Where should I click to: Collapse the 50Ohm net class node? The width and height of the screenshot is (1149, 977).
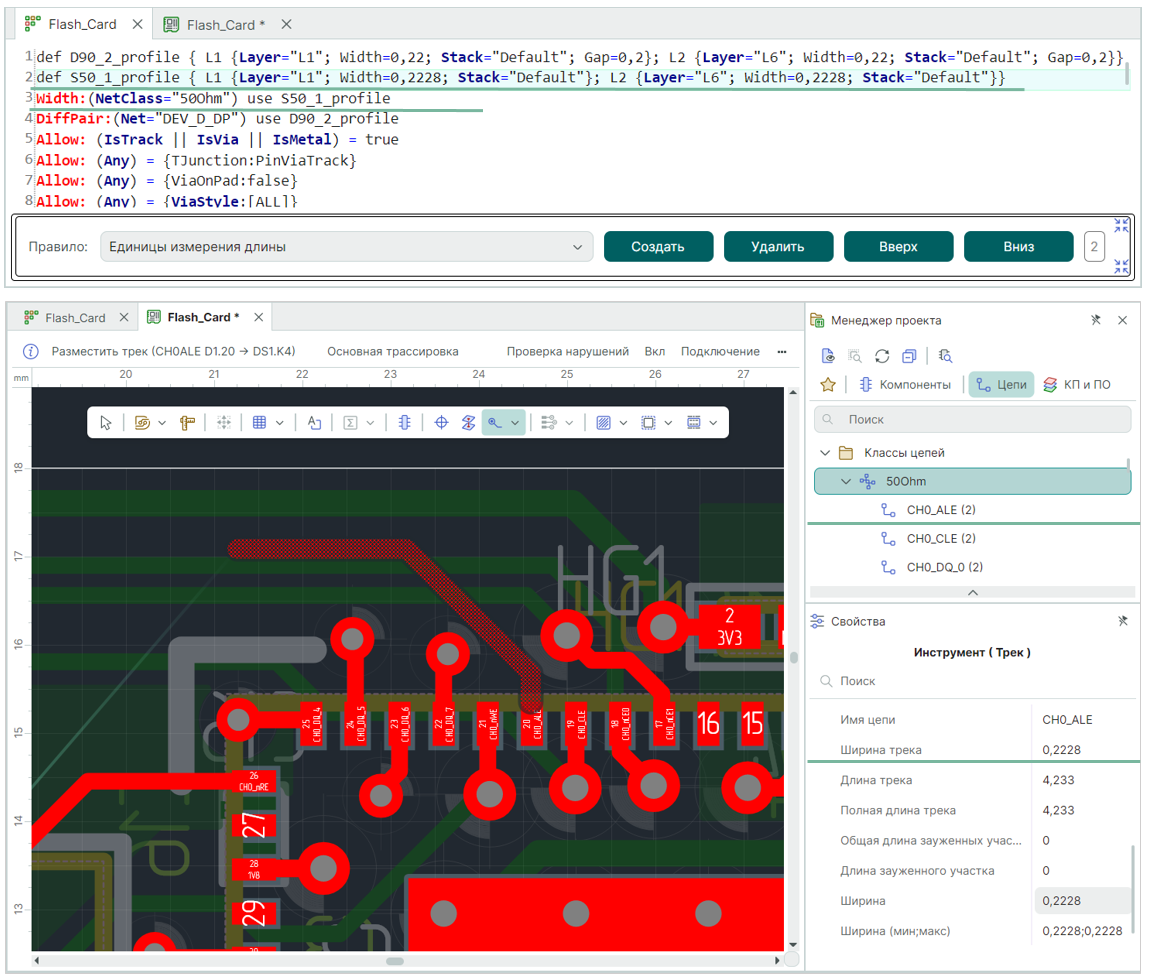(846, 482)
